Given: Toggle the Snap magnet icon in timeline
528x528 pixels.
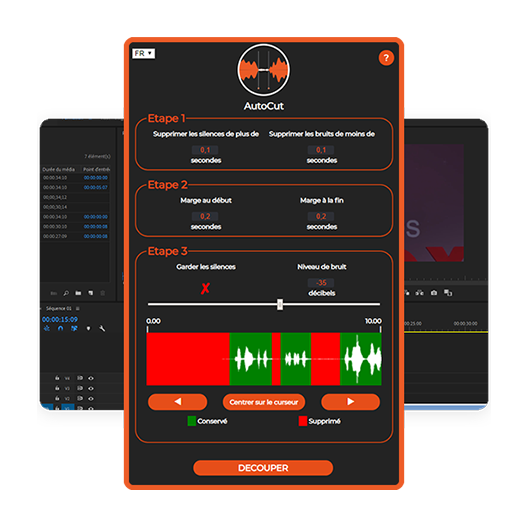Looking at the screenshot, I should coord(60,328).
